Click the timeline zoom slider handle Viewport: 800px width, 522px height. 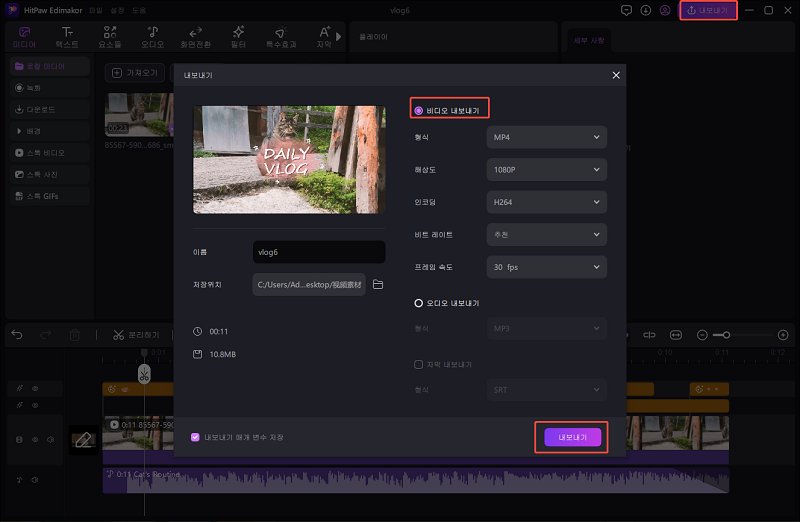[726, 335]
